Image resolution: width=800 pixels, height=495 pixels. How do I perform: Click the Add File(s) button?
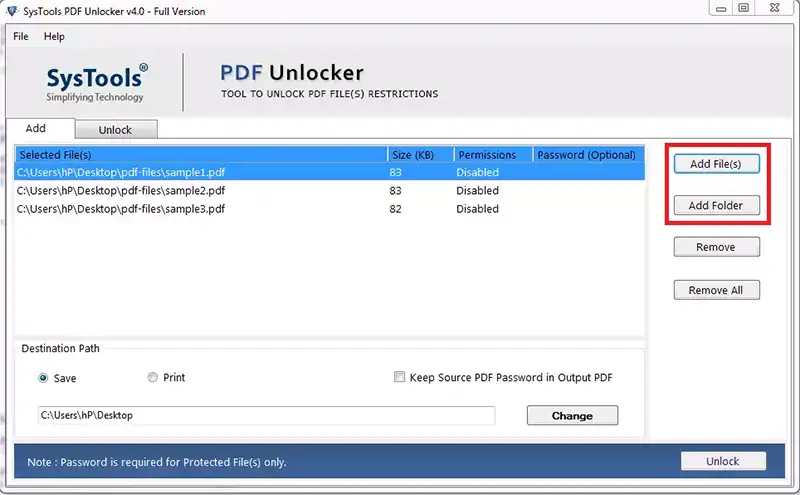[x=716, y=164]
